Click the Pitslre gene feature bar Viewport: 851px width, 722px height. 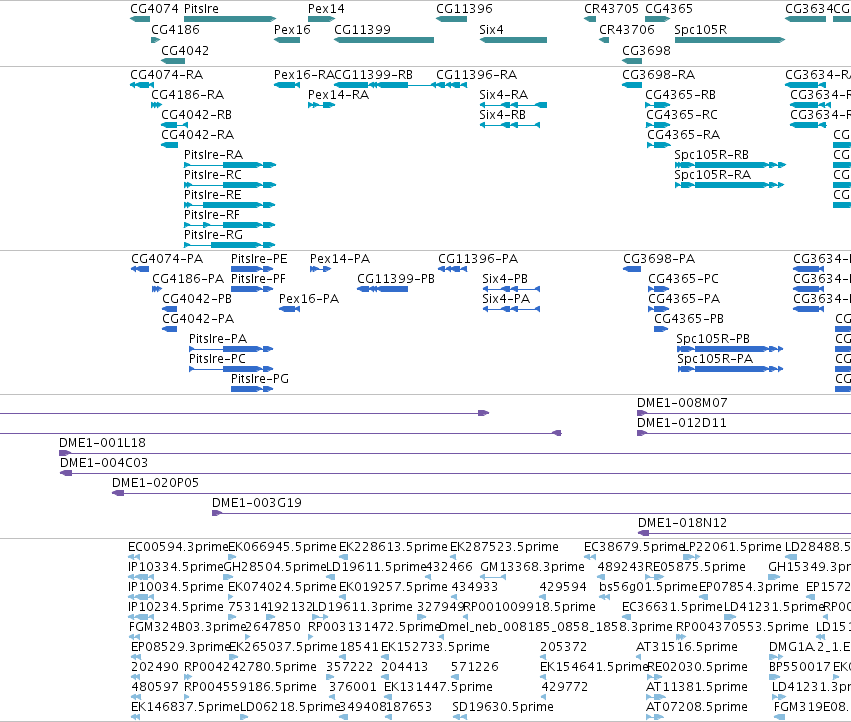point(230,19)
